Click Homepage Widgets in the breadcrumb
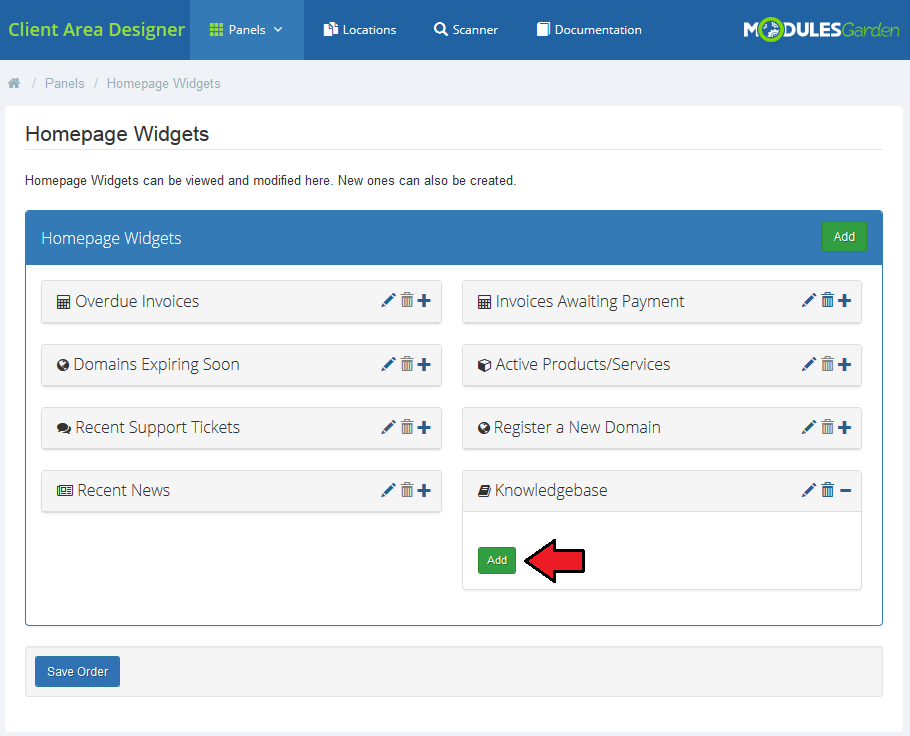 click(164, 84)
